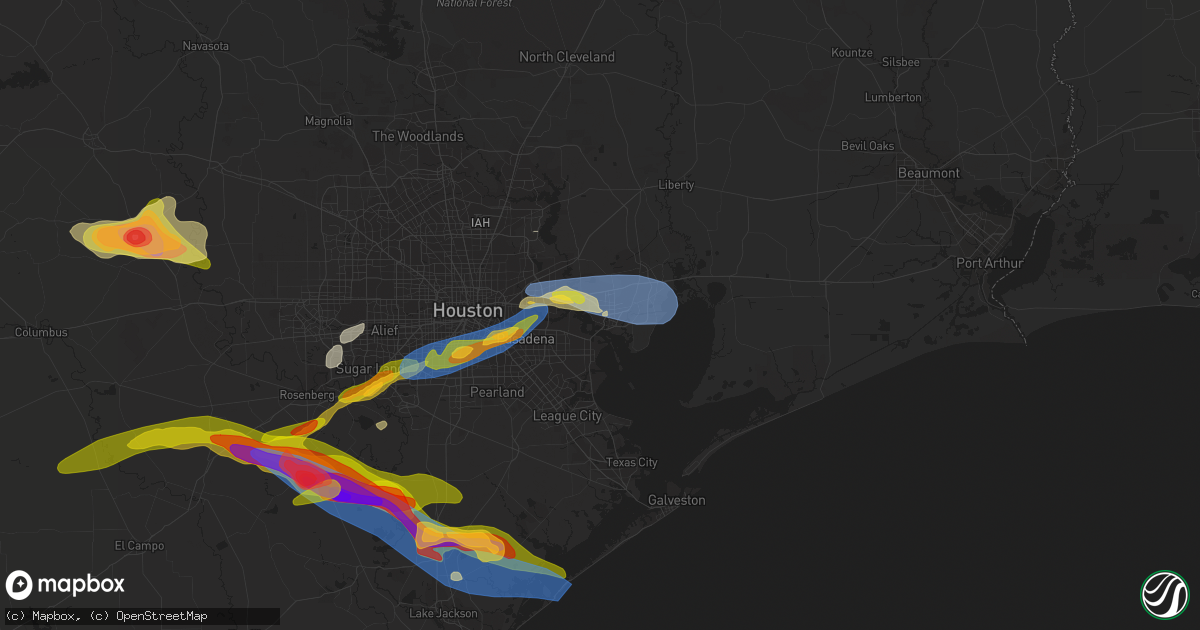
Task: Click the Liberty label
Action: [x=676, y=185]
